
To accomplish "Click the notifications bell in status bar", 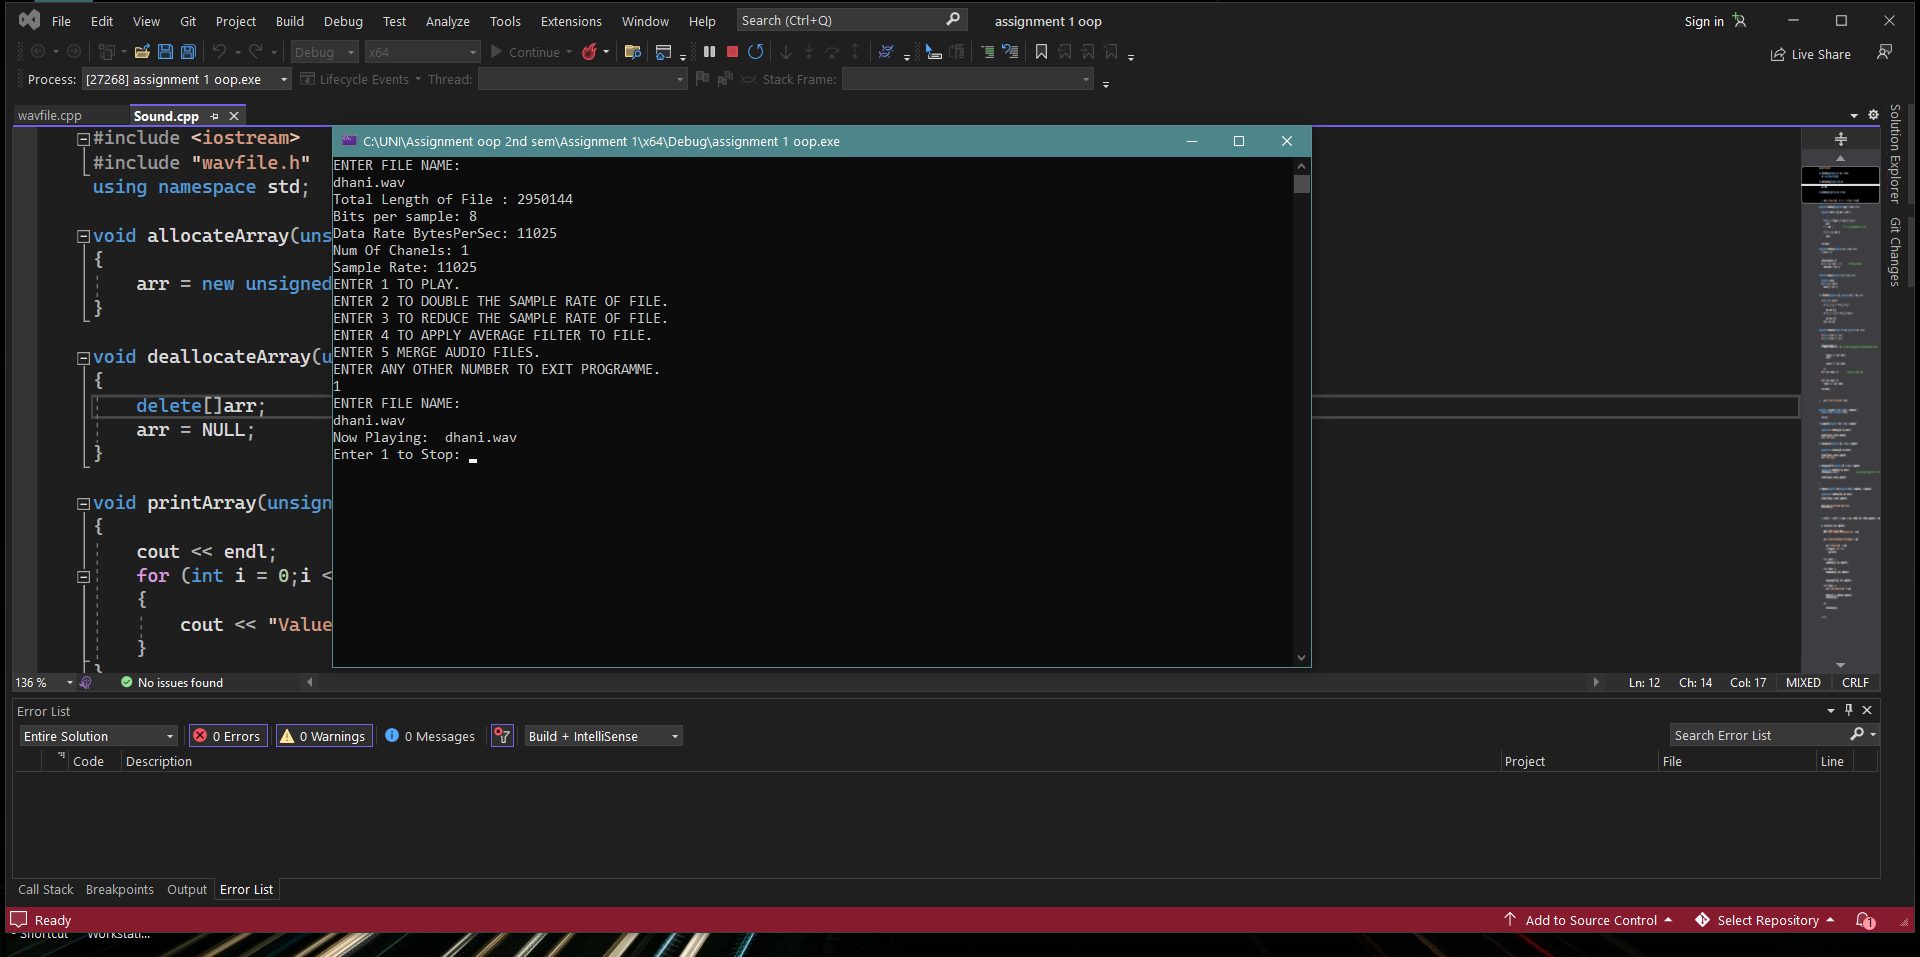I will click(1865, 920).
